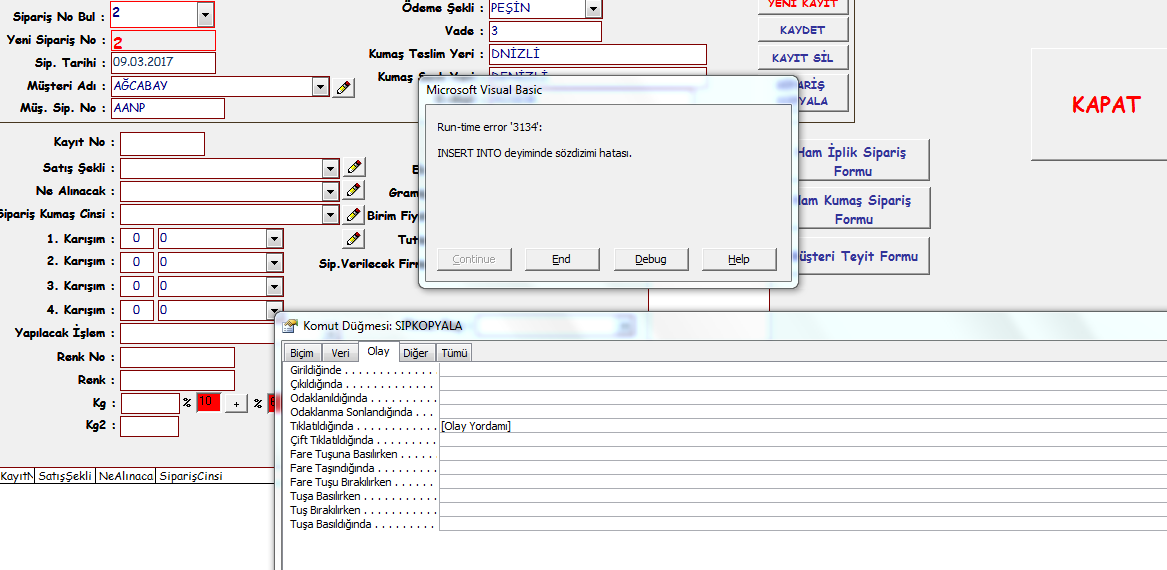The image size is (1167, 570).
Task: Click the Komut Düğmesi property sheet title icon
Action: tap(289, 326)
